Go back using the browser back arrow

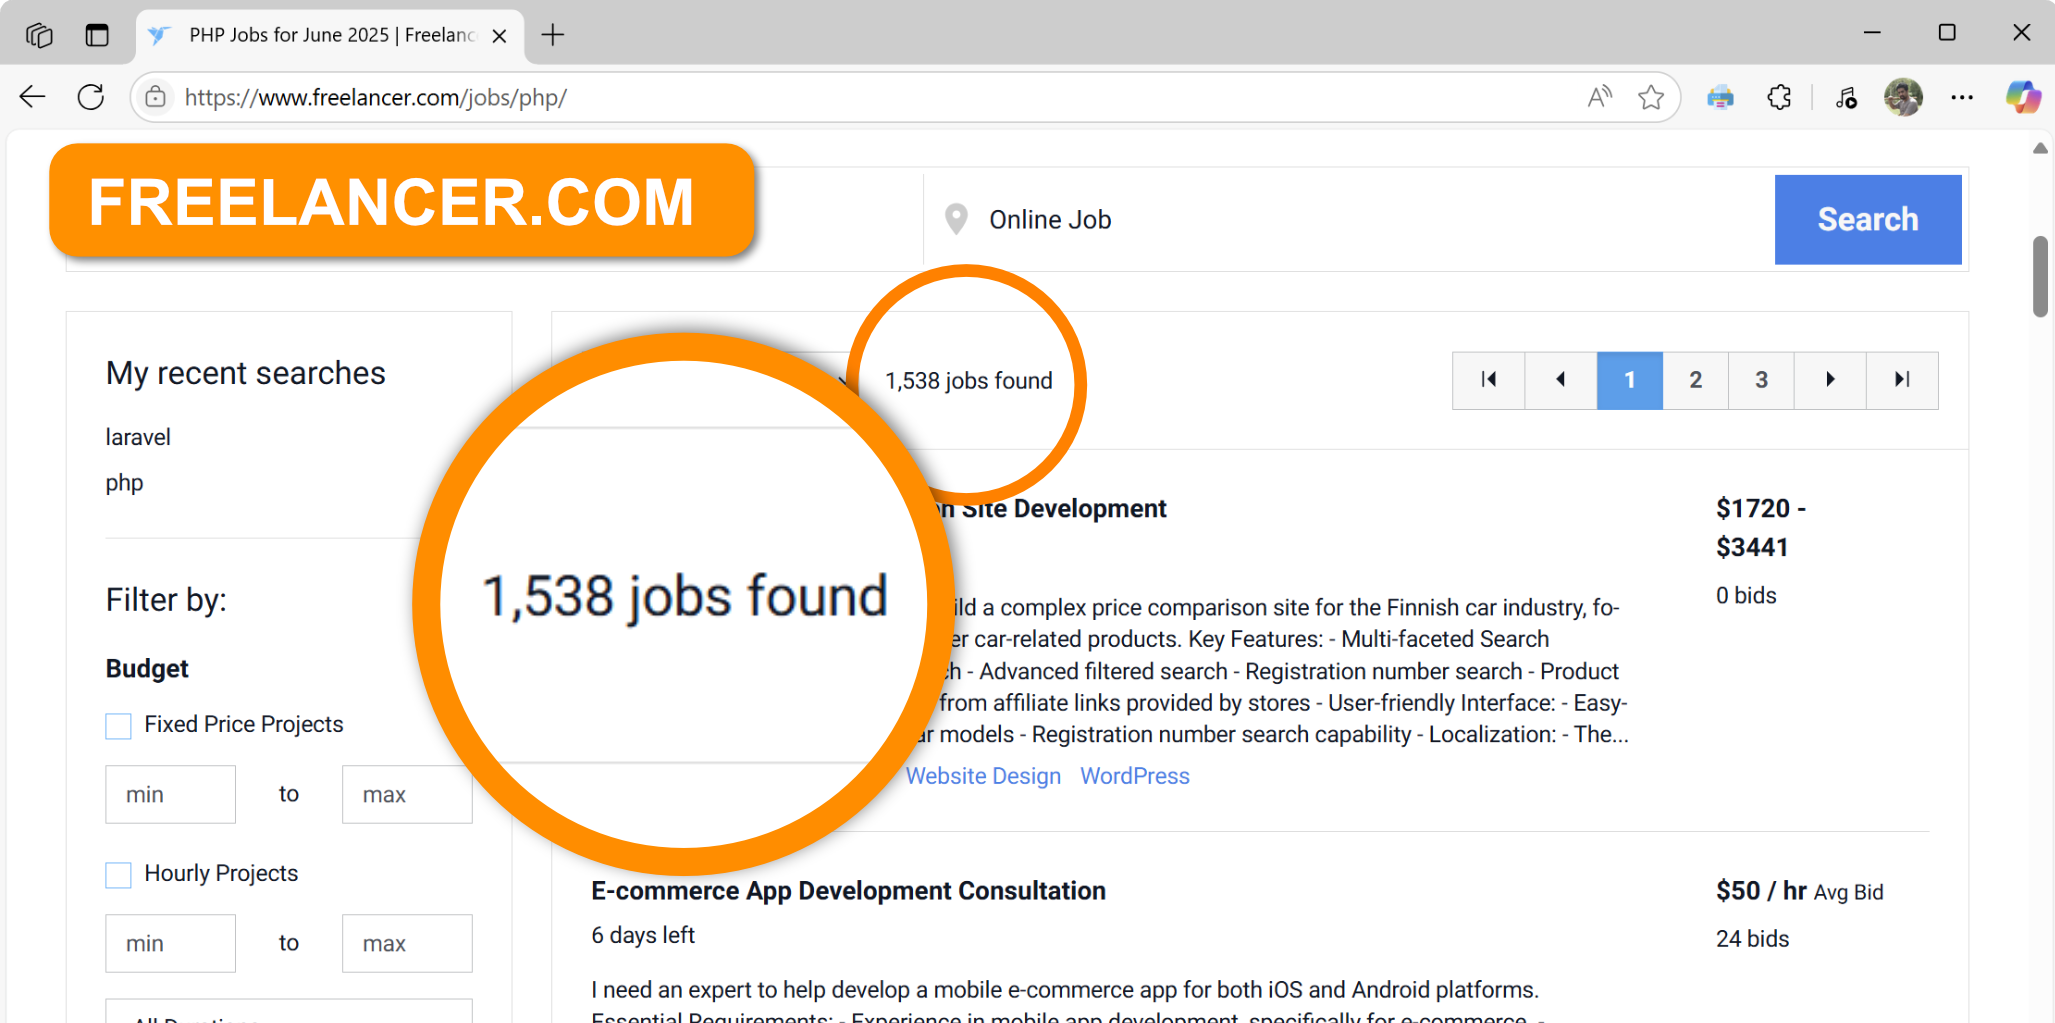pyautogui.click(x=33, y=97)
